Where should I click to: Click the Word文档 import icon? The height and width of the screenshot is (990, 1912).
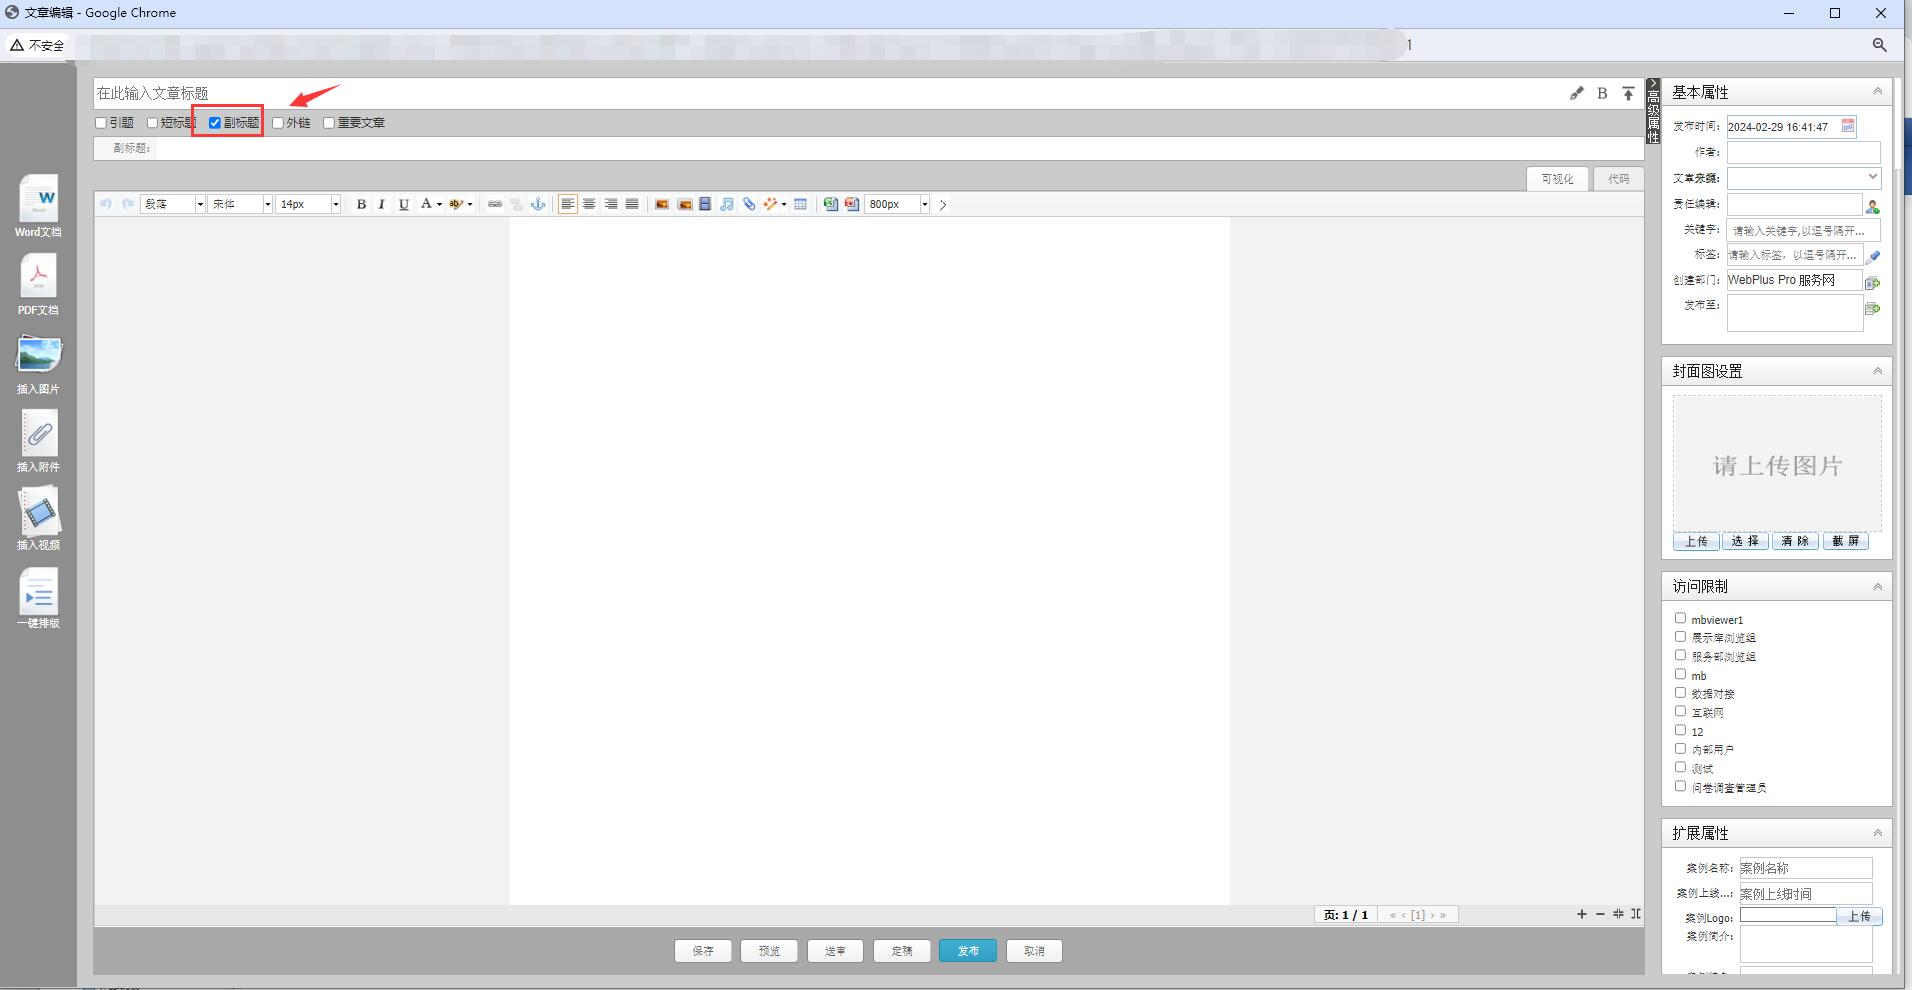tap(38, 200)
